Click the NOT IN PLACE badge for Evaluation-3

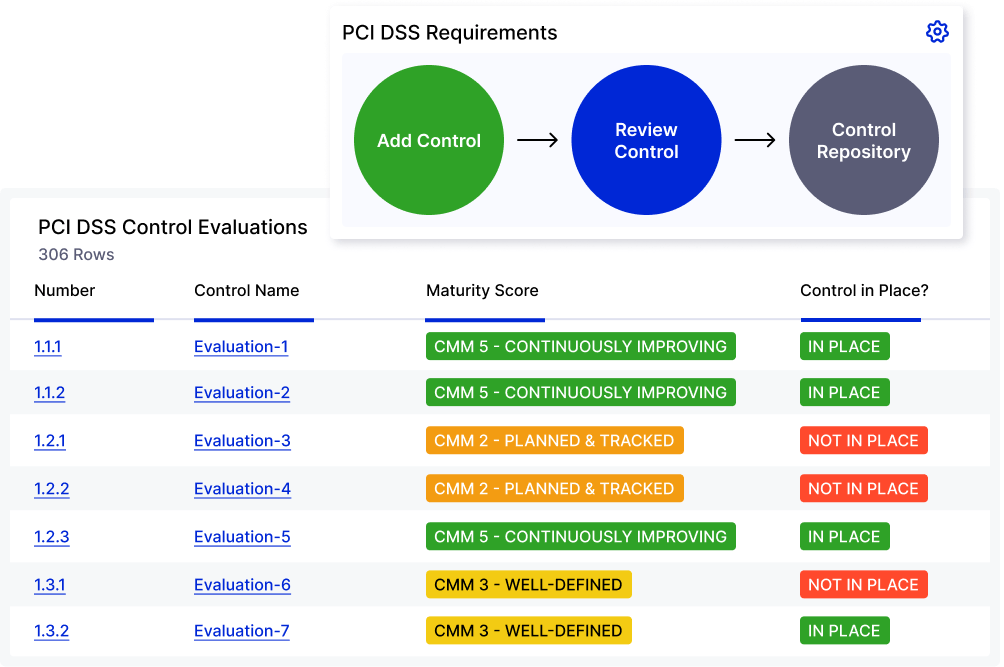(864, 440)
